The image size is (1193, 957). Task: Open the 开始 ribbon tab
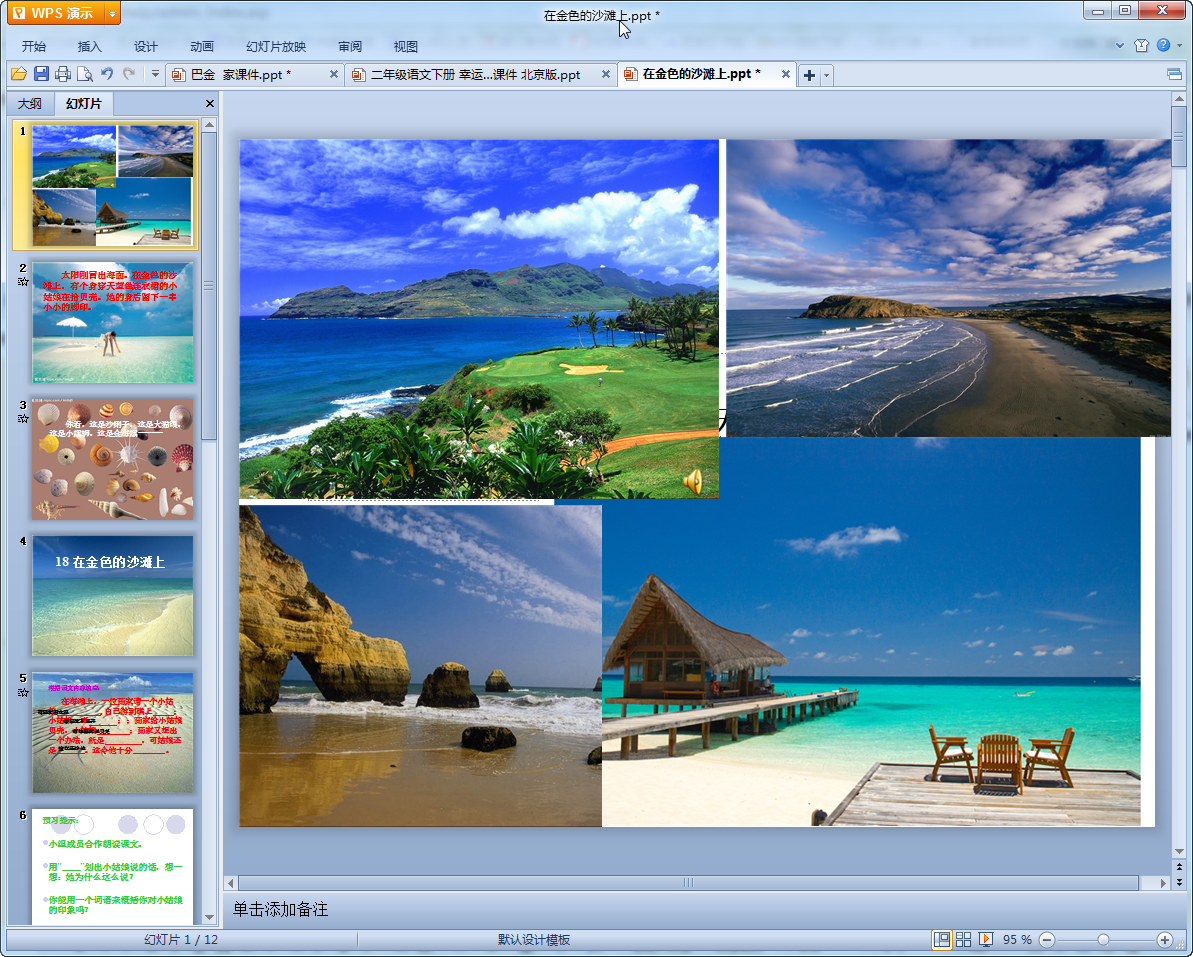pyautogui.click(x=34, y=46)
